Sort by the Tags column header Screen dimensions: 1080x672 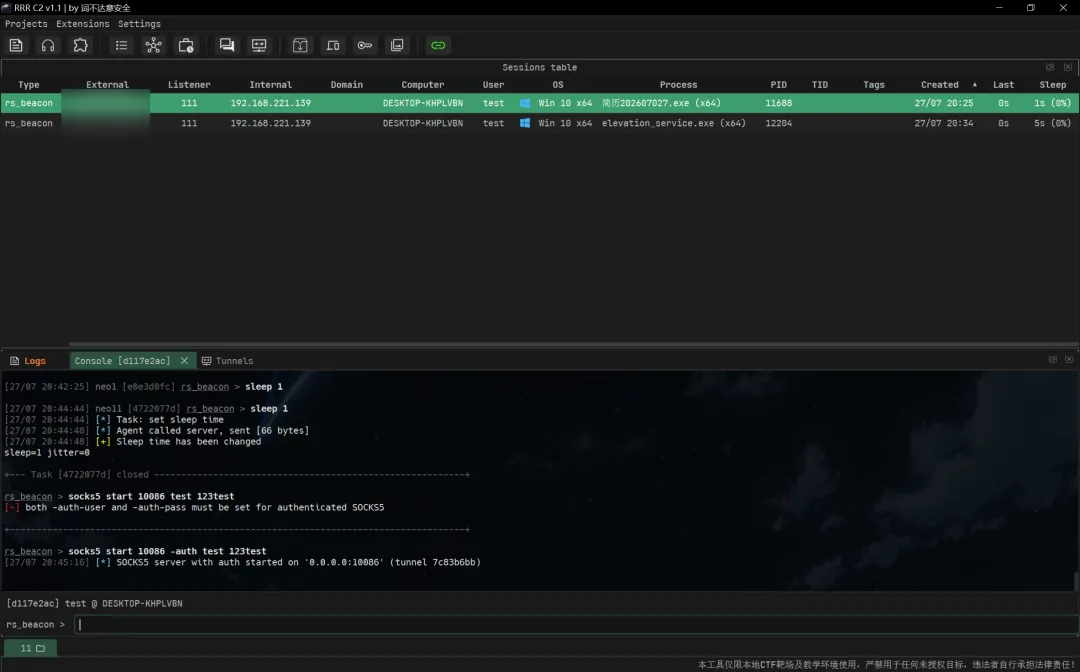pyautogui.click(x=873, y=85)
